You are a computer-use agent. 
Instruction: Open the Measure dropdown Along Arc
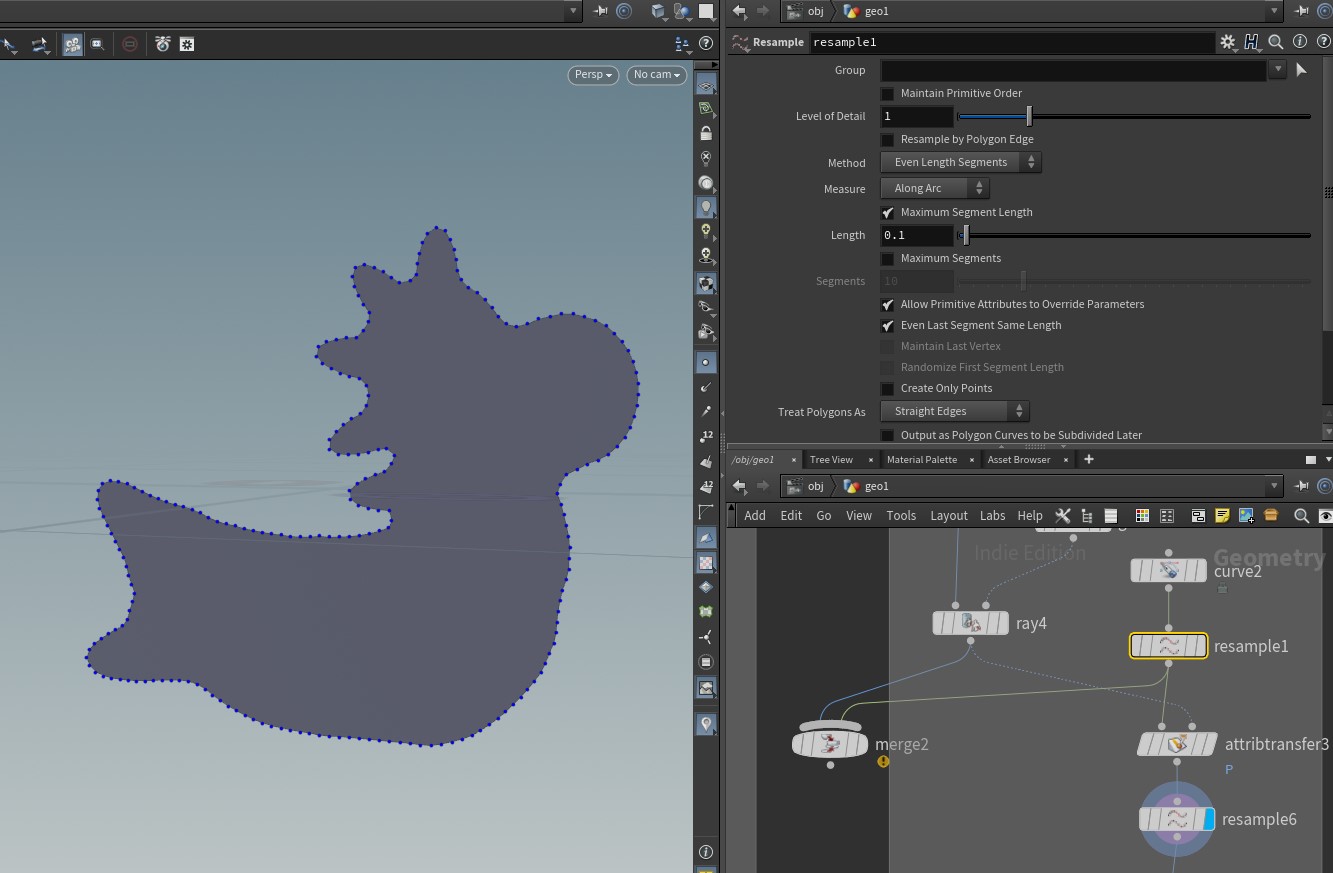pyautogui.click(x=934, y=188)
